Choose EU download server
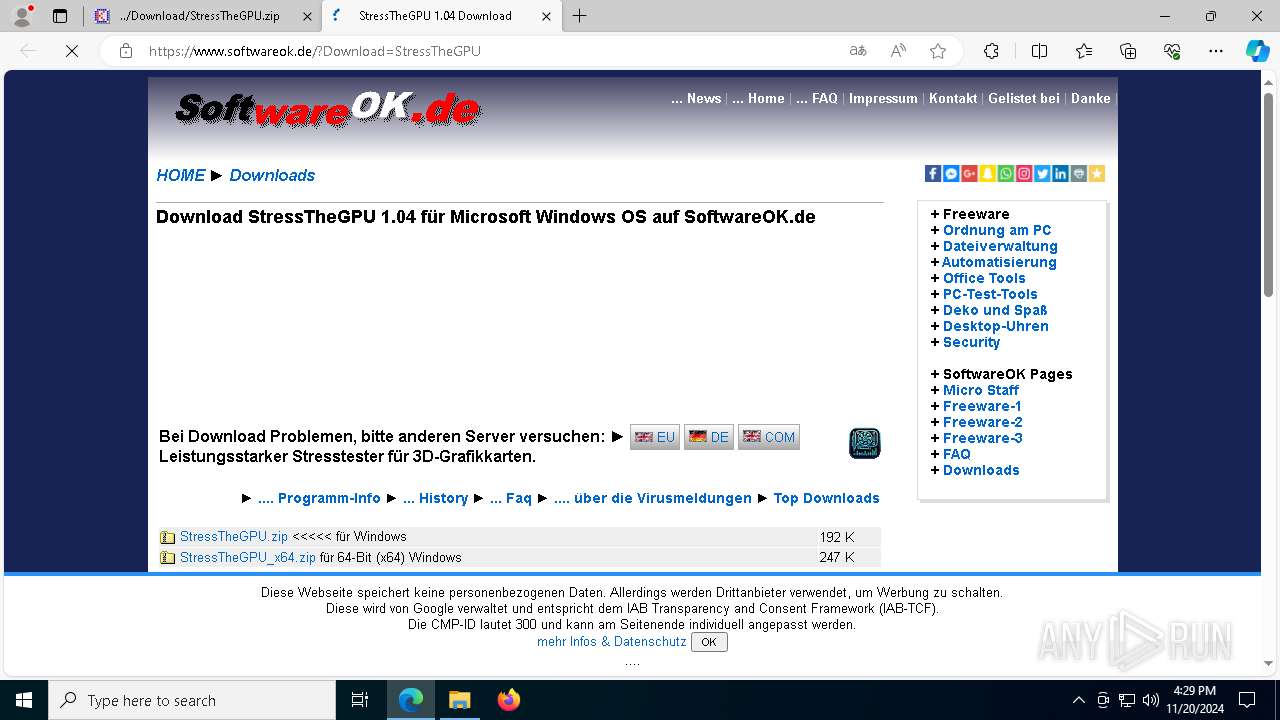The image size is (1280, 720). [x=655, y=437]
